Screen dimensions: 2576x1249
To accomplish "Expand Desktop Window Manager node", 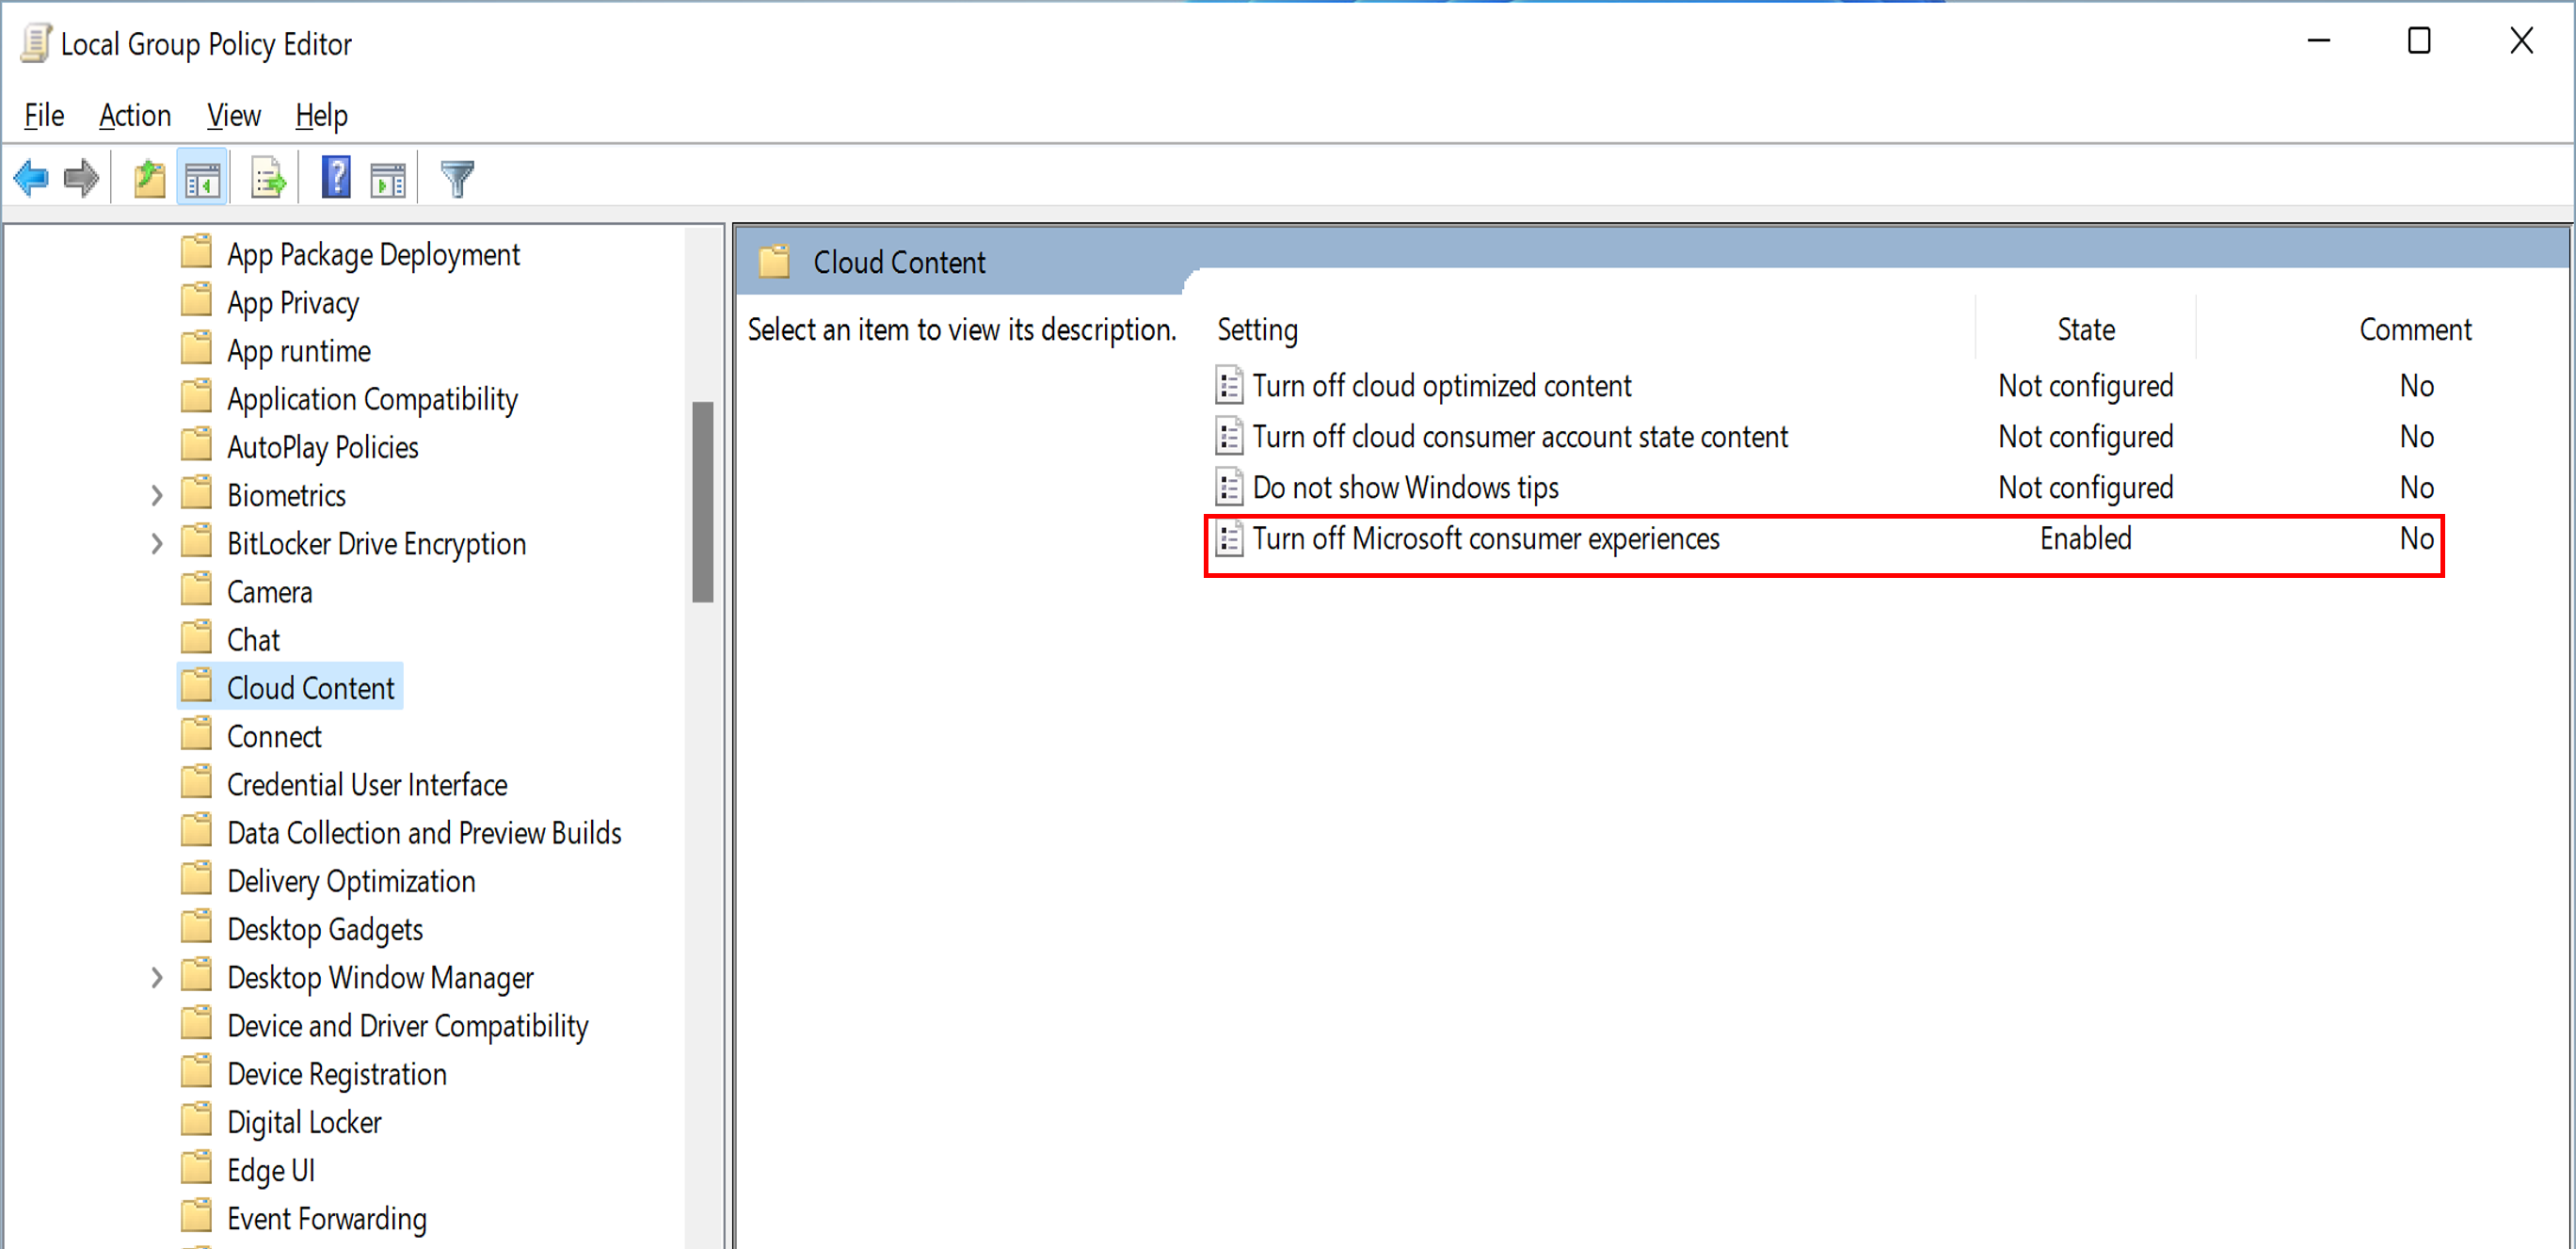I will tap(157, 977).
